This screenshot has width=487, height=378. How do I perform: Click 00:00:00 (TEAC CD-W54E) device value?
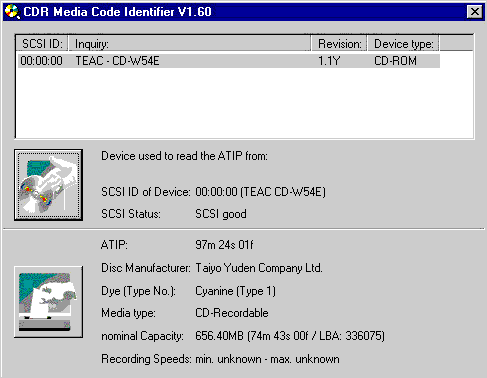260,192
